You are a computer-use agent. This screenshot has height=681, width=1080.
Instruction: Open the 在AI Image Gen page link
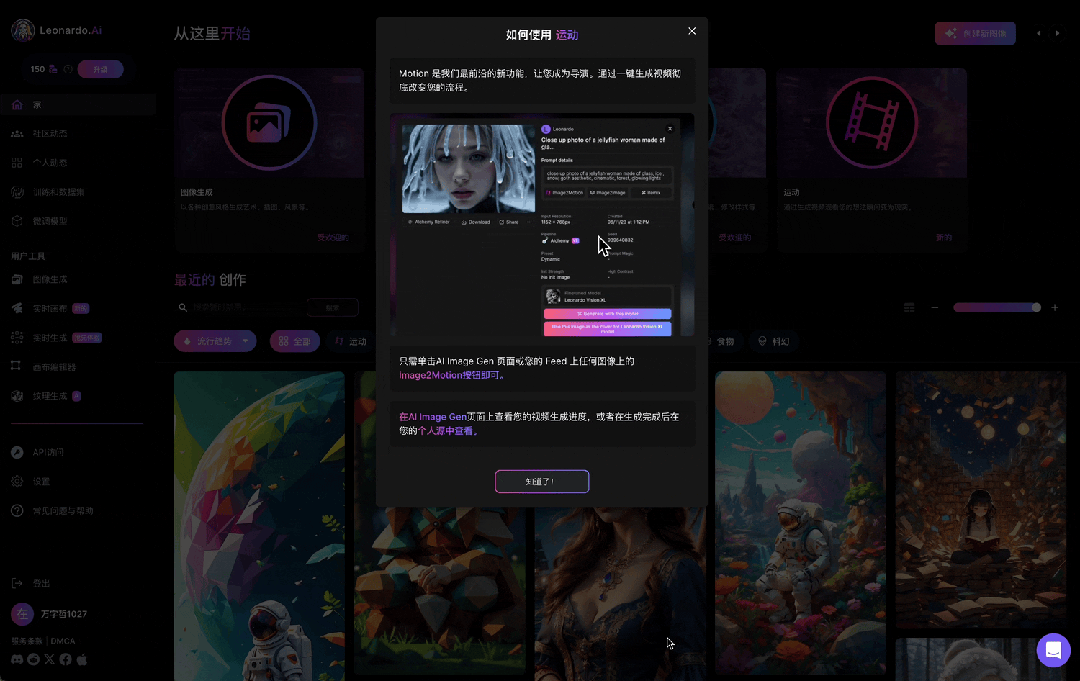tap(433, 417)
